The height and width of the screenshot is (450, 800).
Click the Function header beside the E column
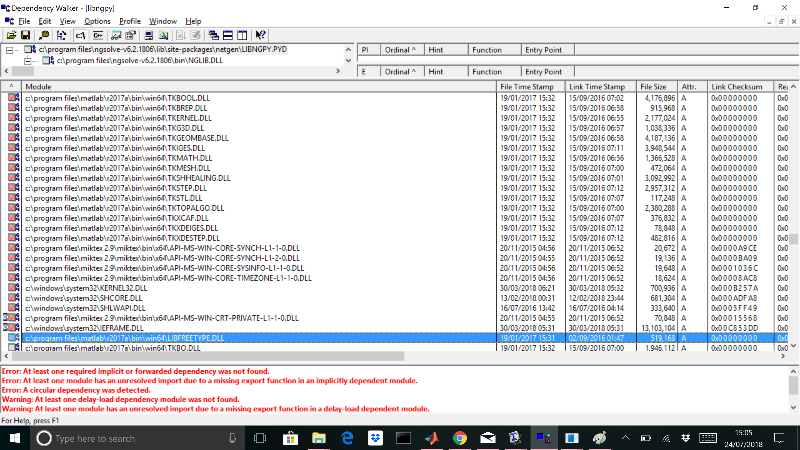[494, 72]
